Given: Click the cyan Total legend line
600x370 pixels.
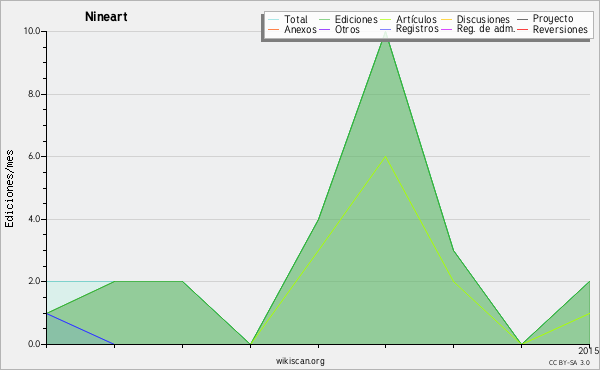Looking at the screenshot, I should click(x=274, y=20).
